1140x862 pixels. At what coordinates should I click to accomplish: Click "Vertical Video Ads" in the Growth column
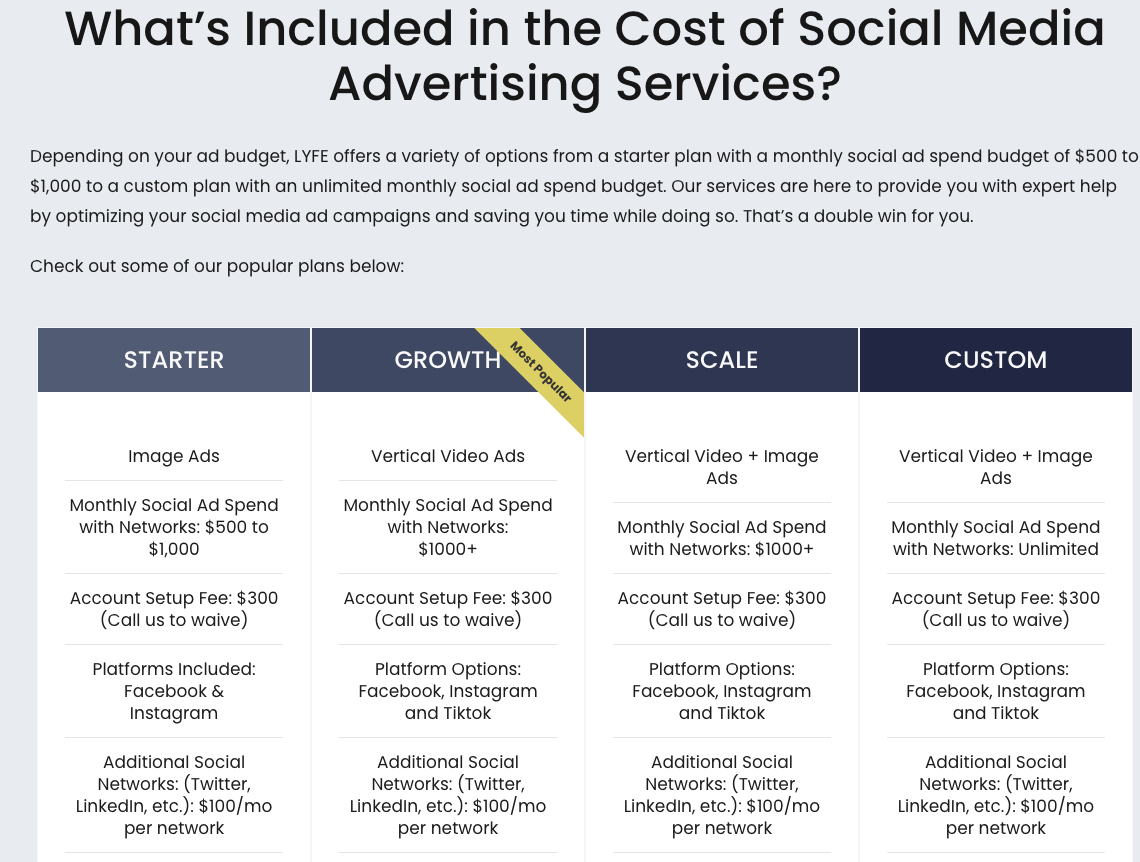coord(448,456)
